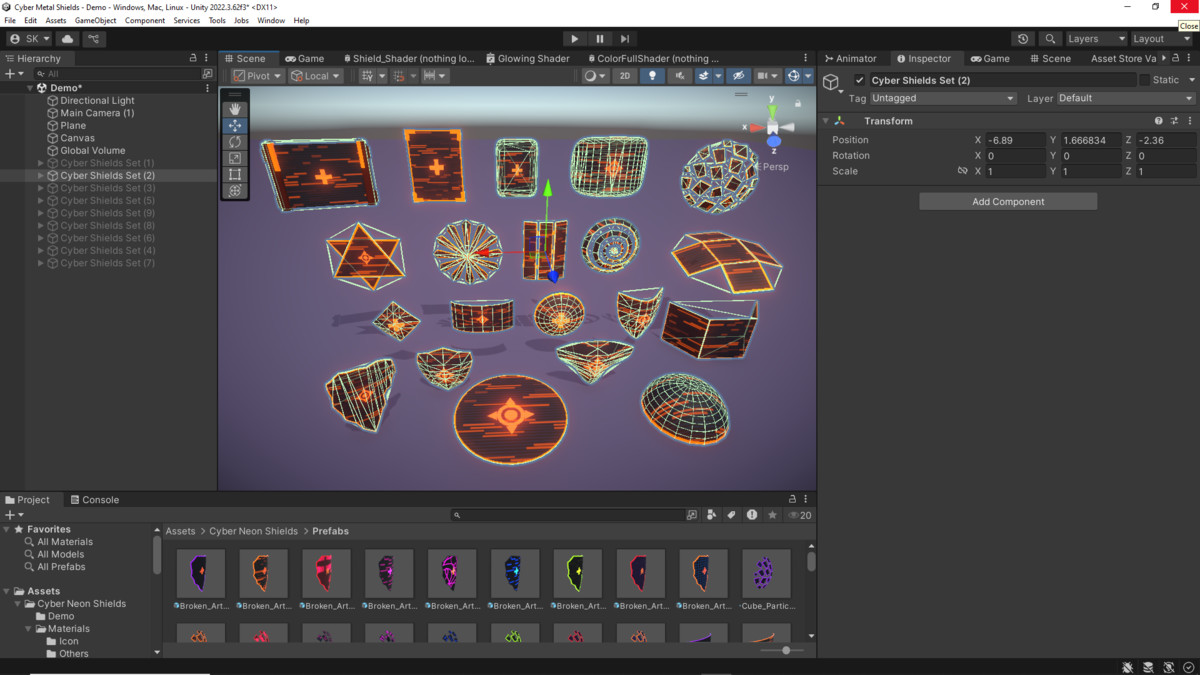Open Unity Cloud services via cloud icon
This screenshot has height=675, width=1200.
coord(66,38)
